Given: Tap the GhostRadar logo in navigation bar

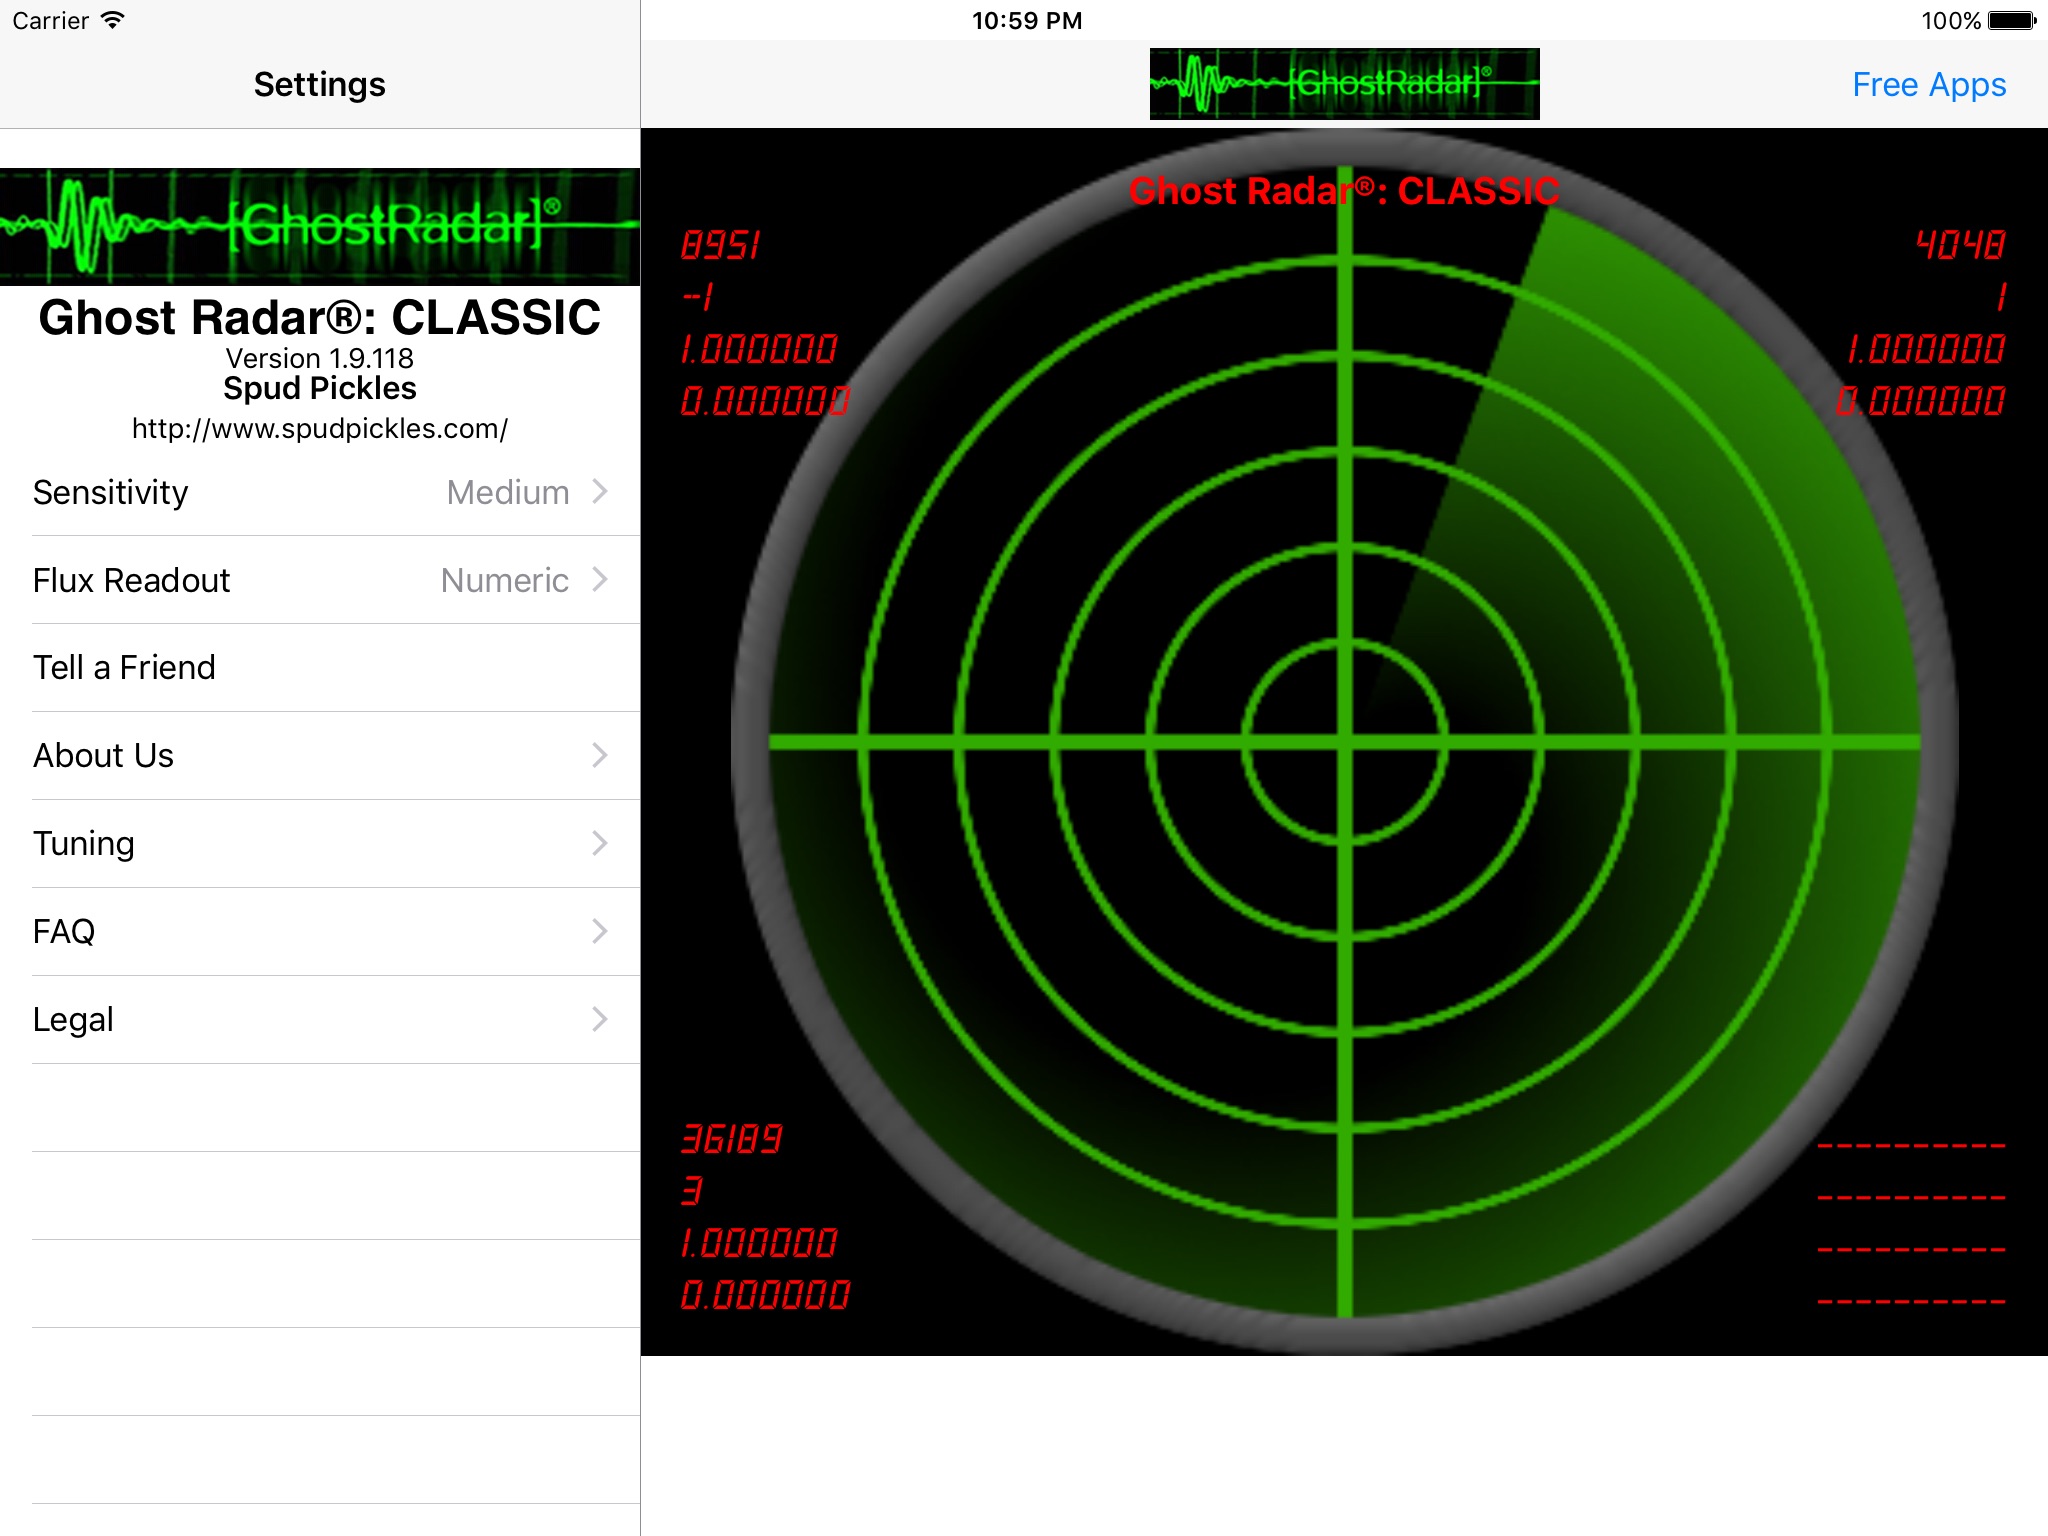Looking at the screenshot, I should coord(1344,84).
